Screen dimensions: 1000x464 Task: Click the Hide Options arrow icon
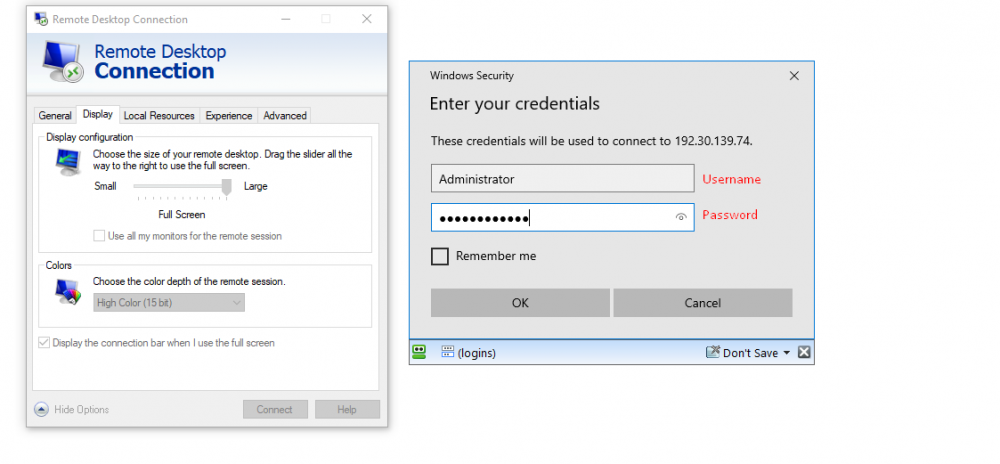[41, 409]
